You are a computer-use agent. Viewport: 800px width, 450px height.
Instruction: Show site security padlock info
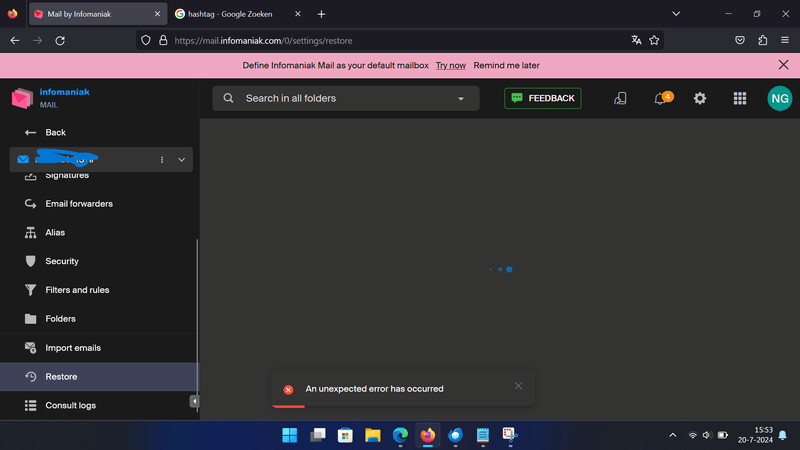(163, 40)
